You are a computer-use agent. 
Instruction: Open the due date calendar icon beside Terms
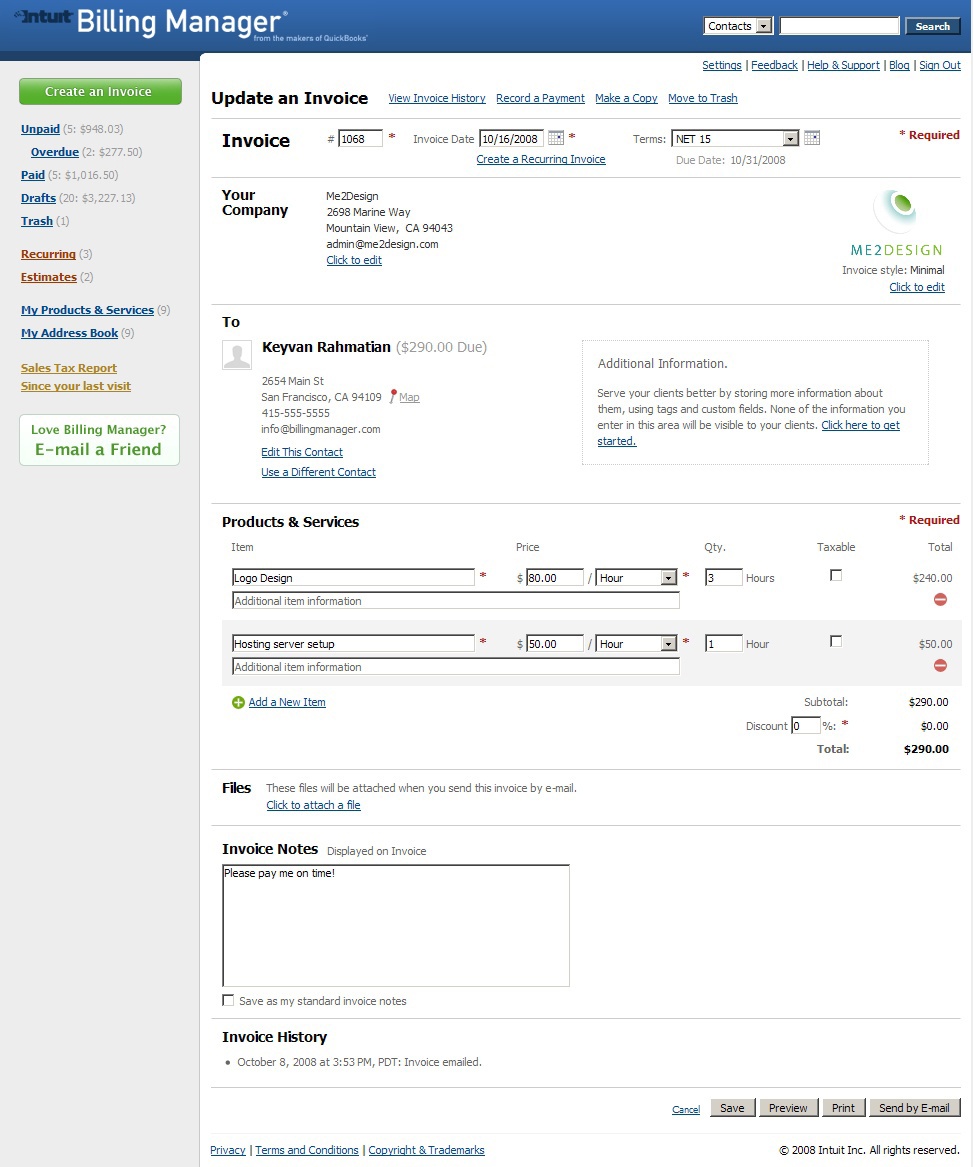(812, 138)
